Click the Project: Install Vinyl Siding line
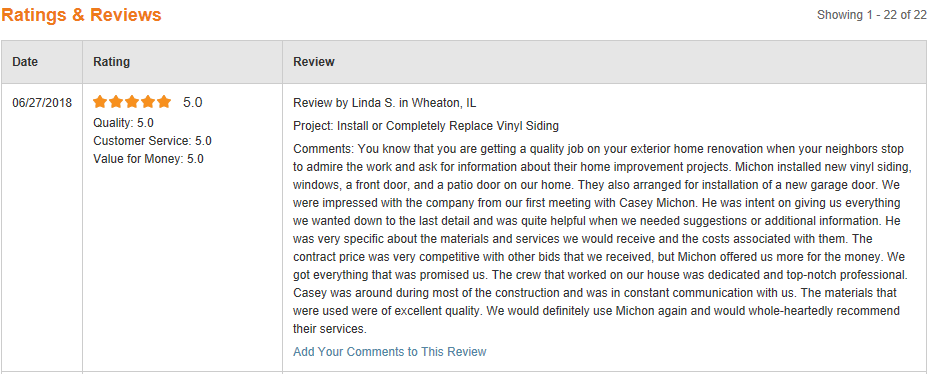The width and height of the screenshot is (943, 374). 426,126
